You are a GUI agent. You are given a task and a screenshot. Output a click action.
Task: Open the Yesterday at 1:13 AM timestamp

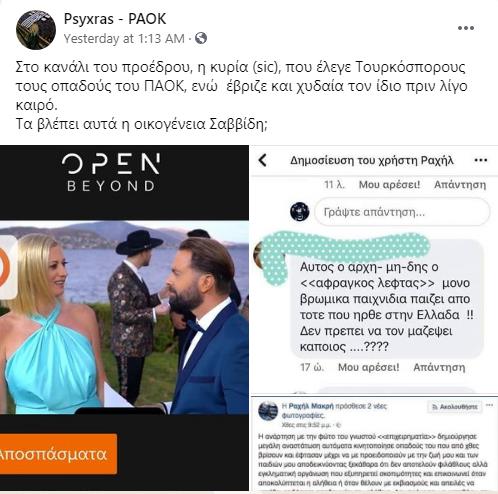pyautogui.click(x=124, y=39)
